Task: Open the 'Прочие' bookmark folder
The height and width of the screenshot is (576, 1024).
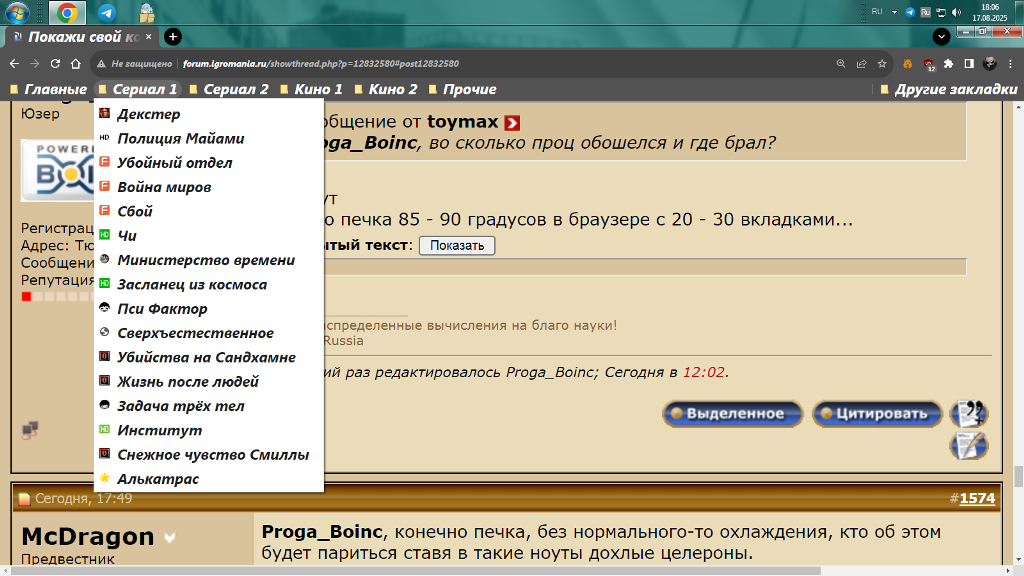Action: [x=462, y=89]
